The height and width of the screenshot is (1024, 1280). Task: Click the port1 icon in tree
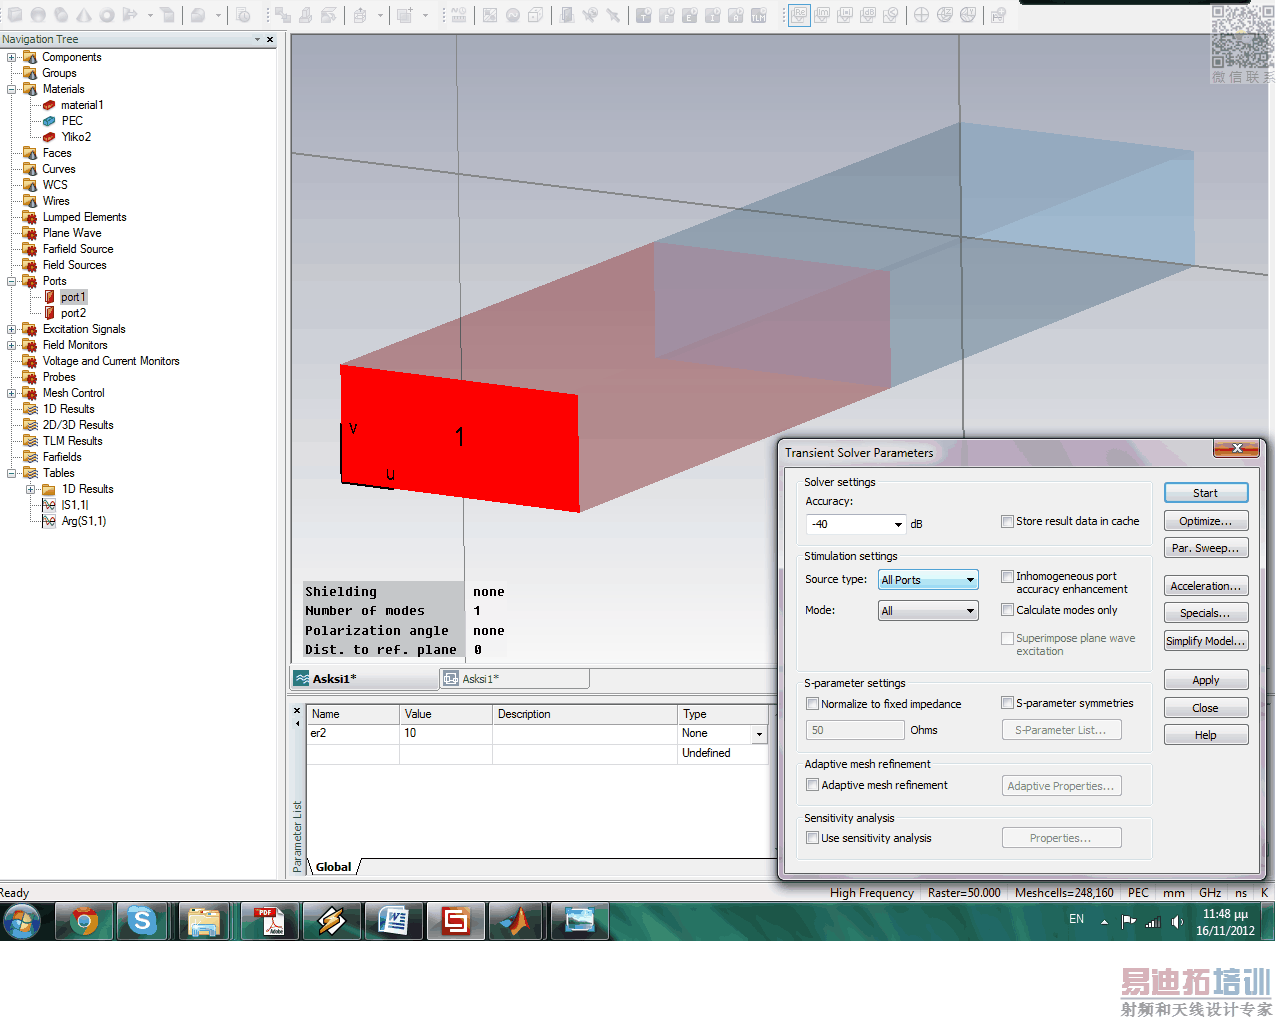[50, 297]
